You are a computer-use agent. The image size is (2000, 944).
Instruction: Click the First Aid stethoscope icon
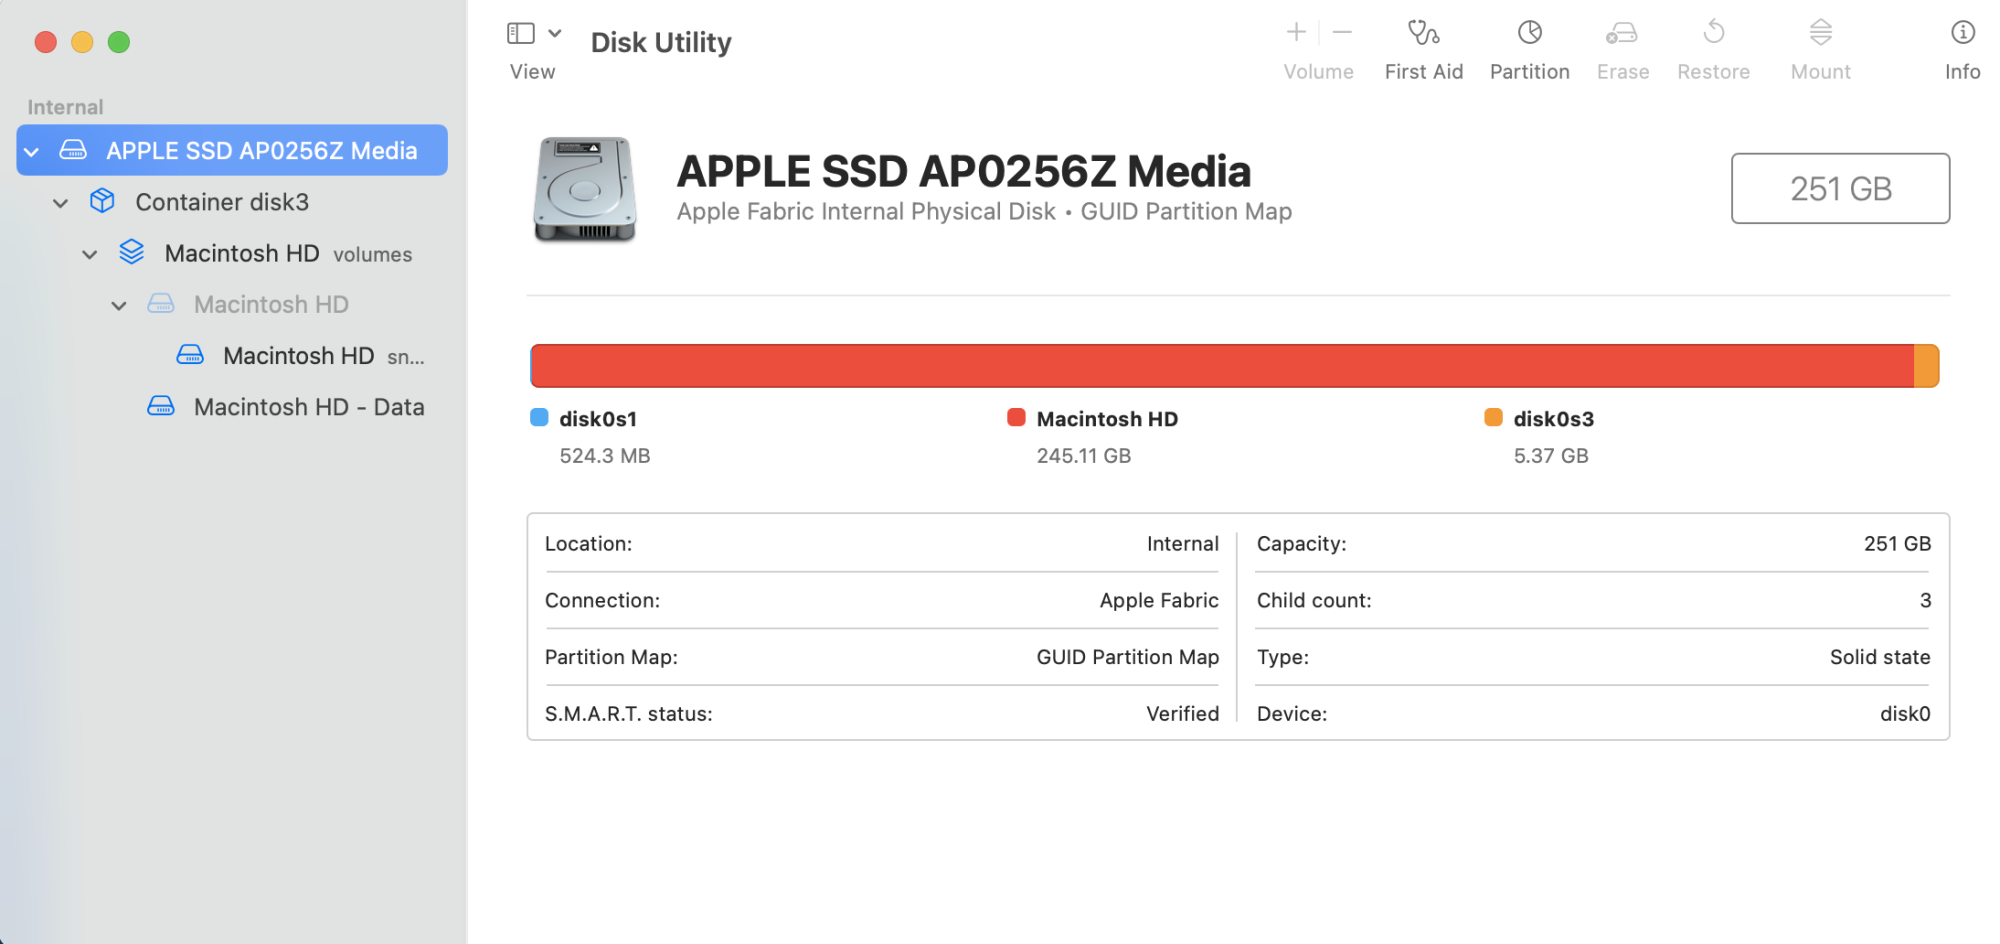tap(1423, 33)
